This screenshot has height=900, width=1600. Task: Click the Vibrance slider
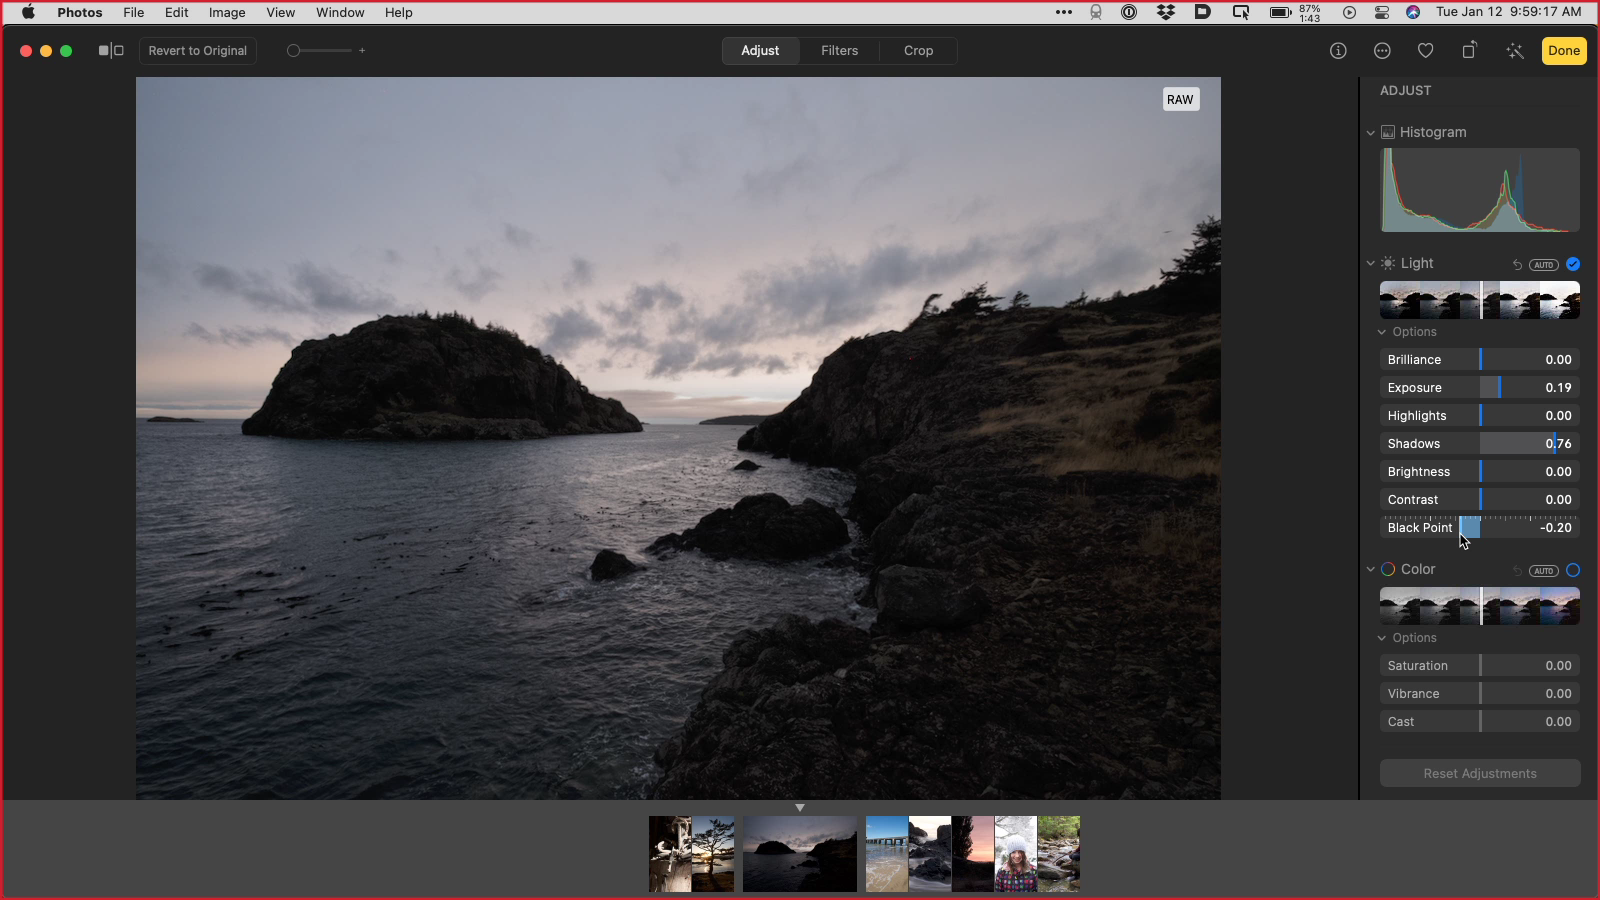tap(1480, 694)
